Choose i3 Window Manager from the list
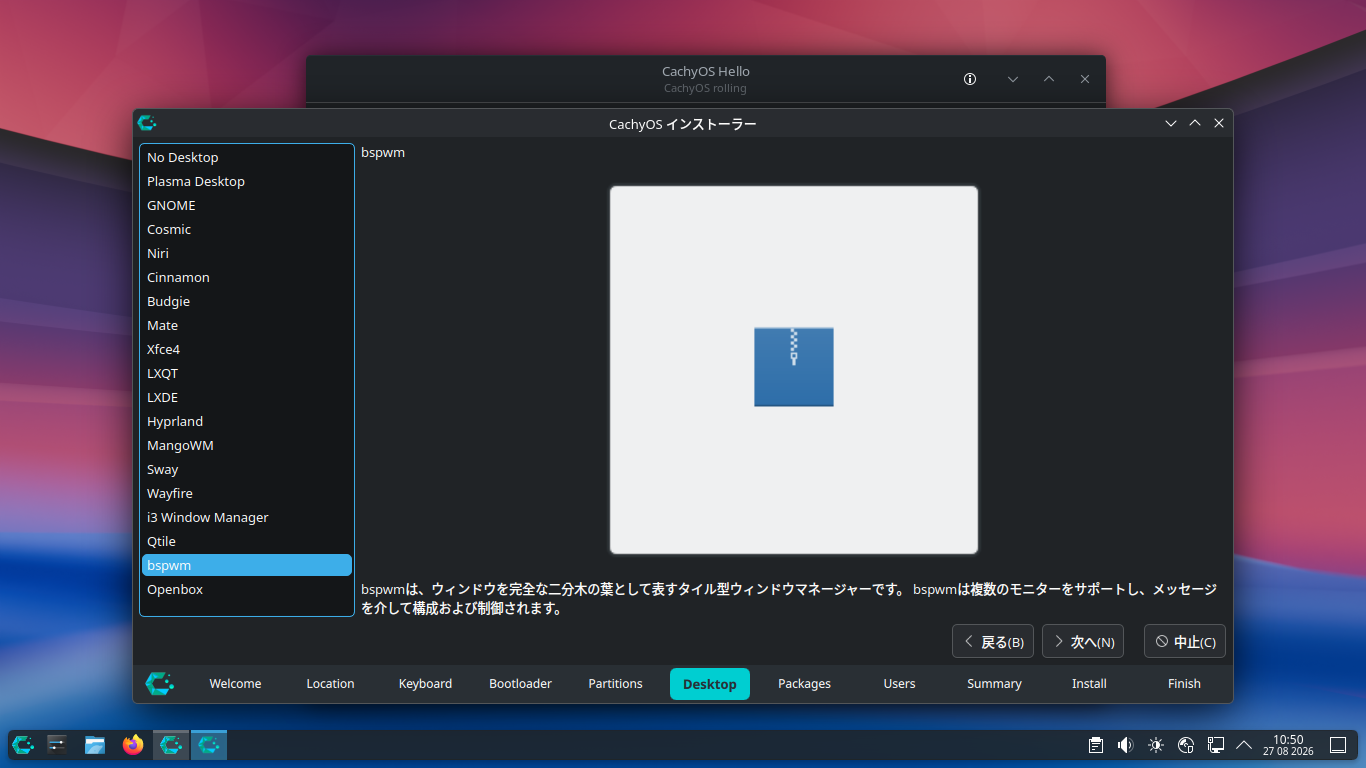Screen dimensions: 1366x768 point(247,517)
